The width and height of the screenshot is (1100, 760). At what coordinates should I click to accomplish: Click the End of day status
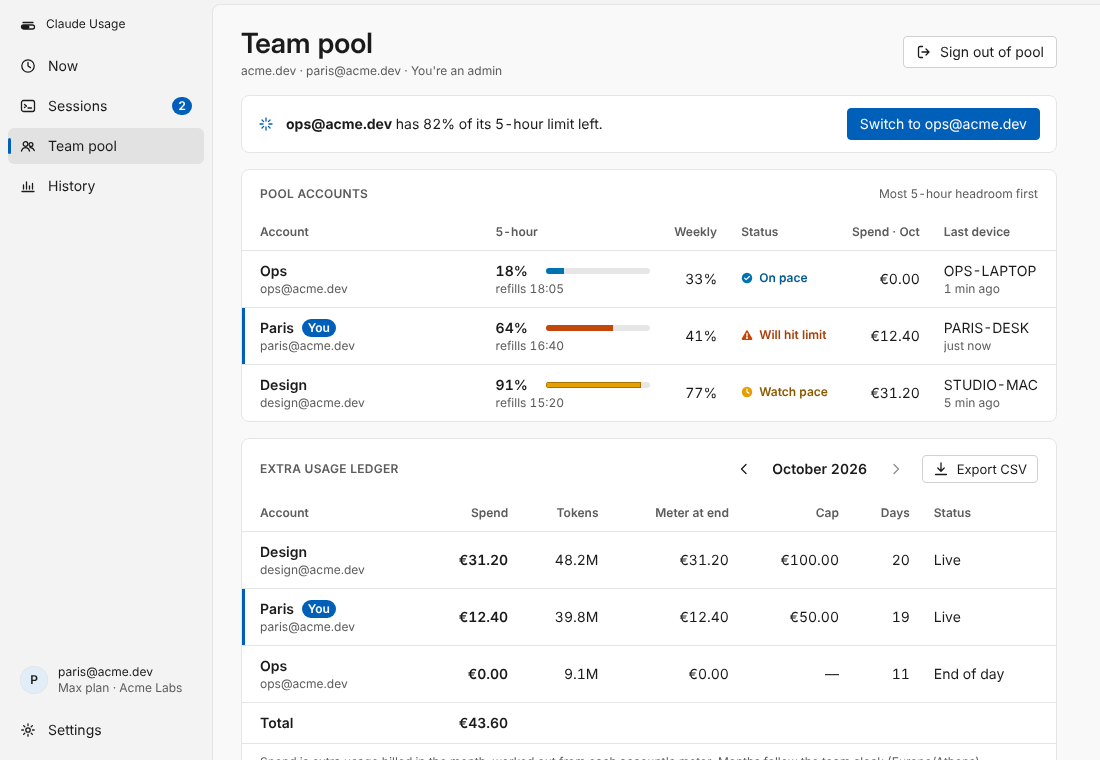969,674
